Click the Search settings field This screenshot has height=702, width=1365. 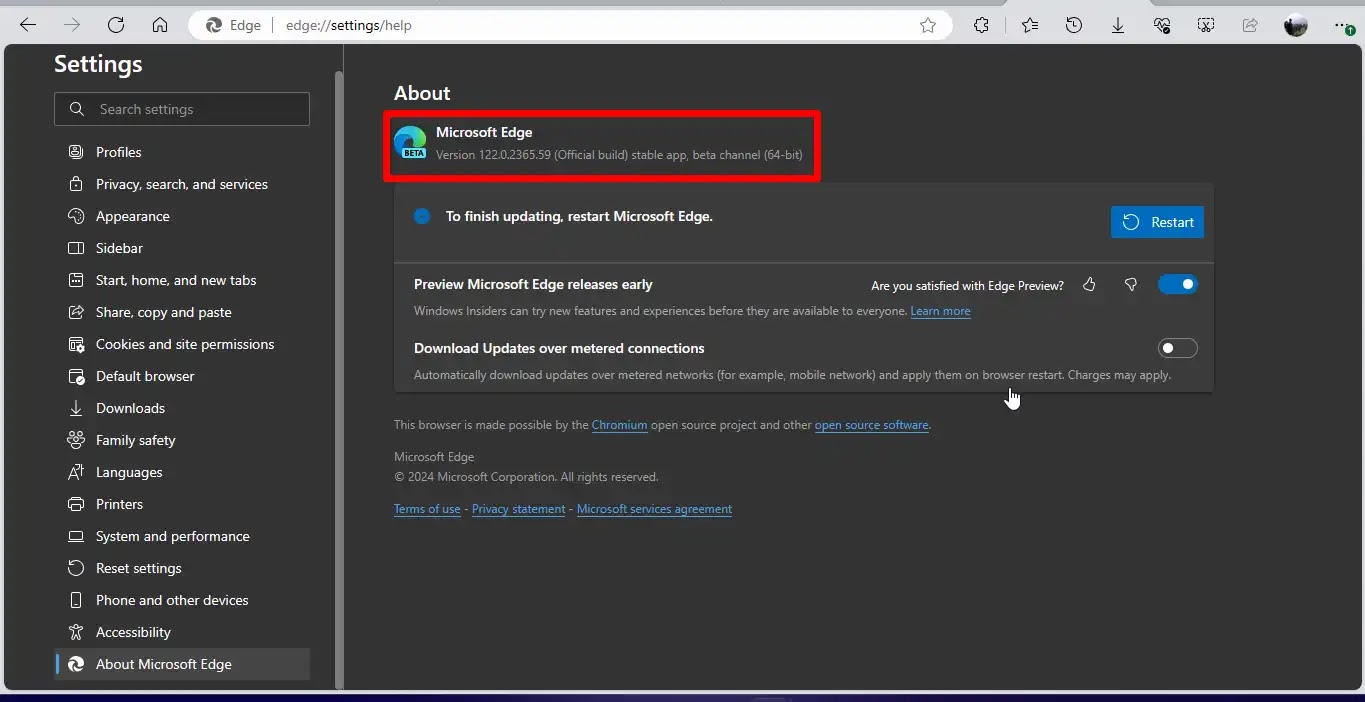[182, 109]
